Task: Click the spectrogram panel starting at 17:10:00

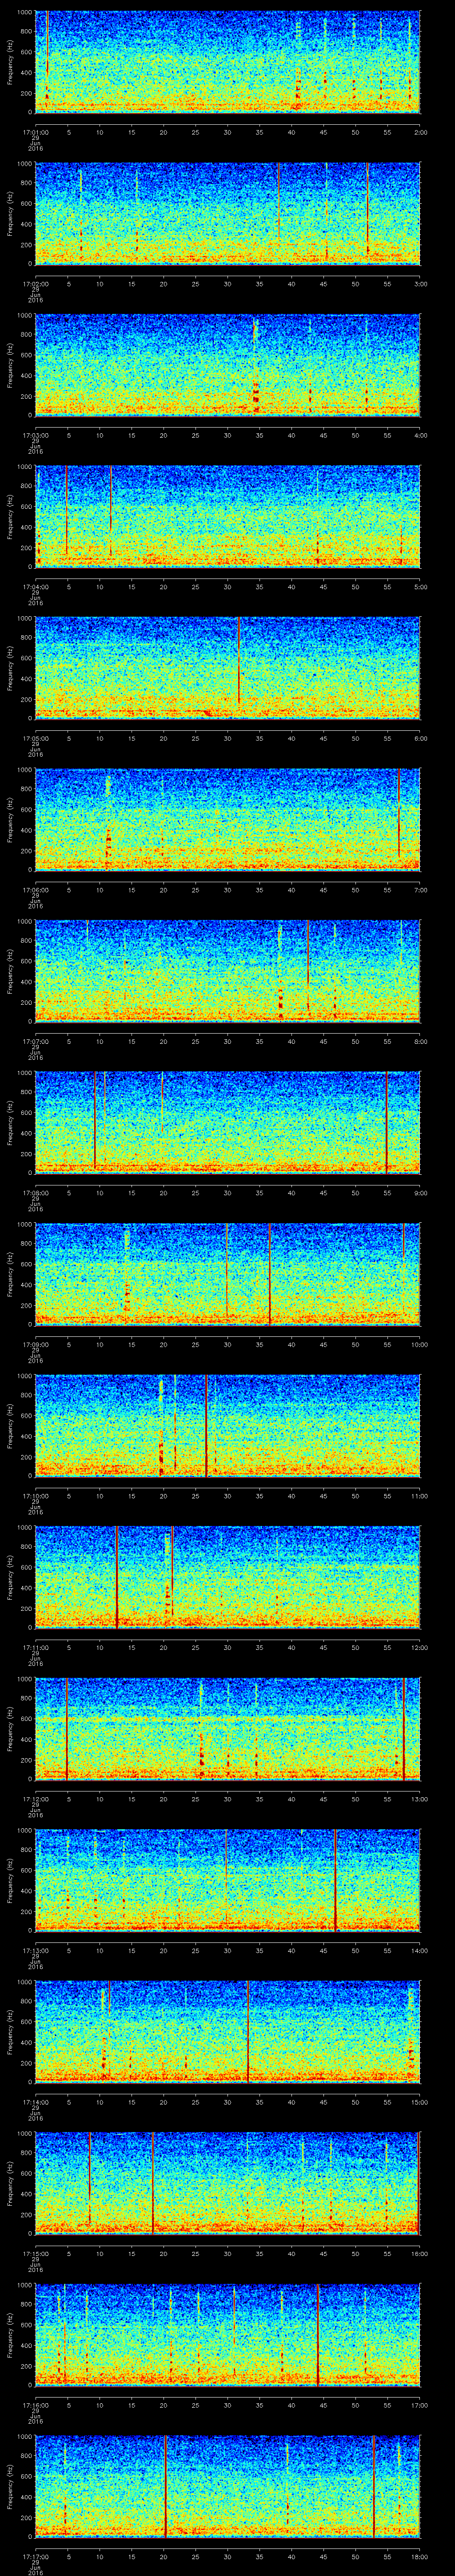Action: [228, 1426]
